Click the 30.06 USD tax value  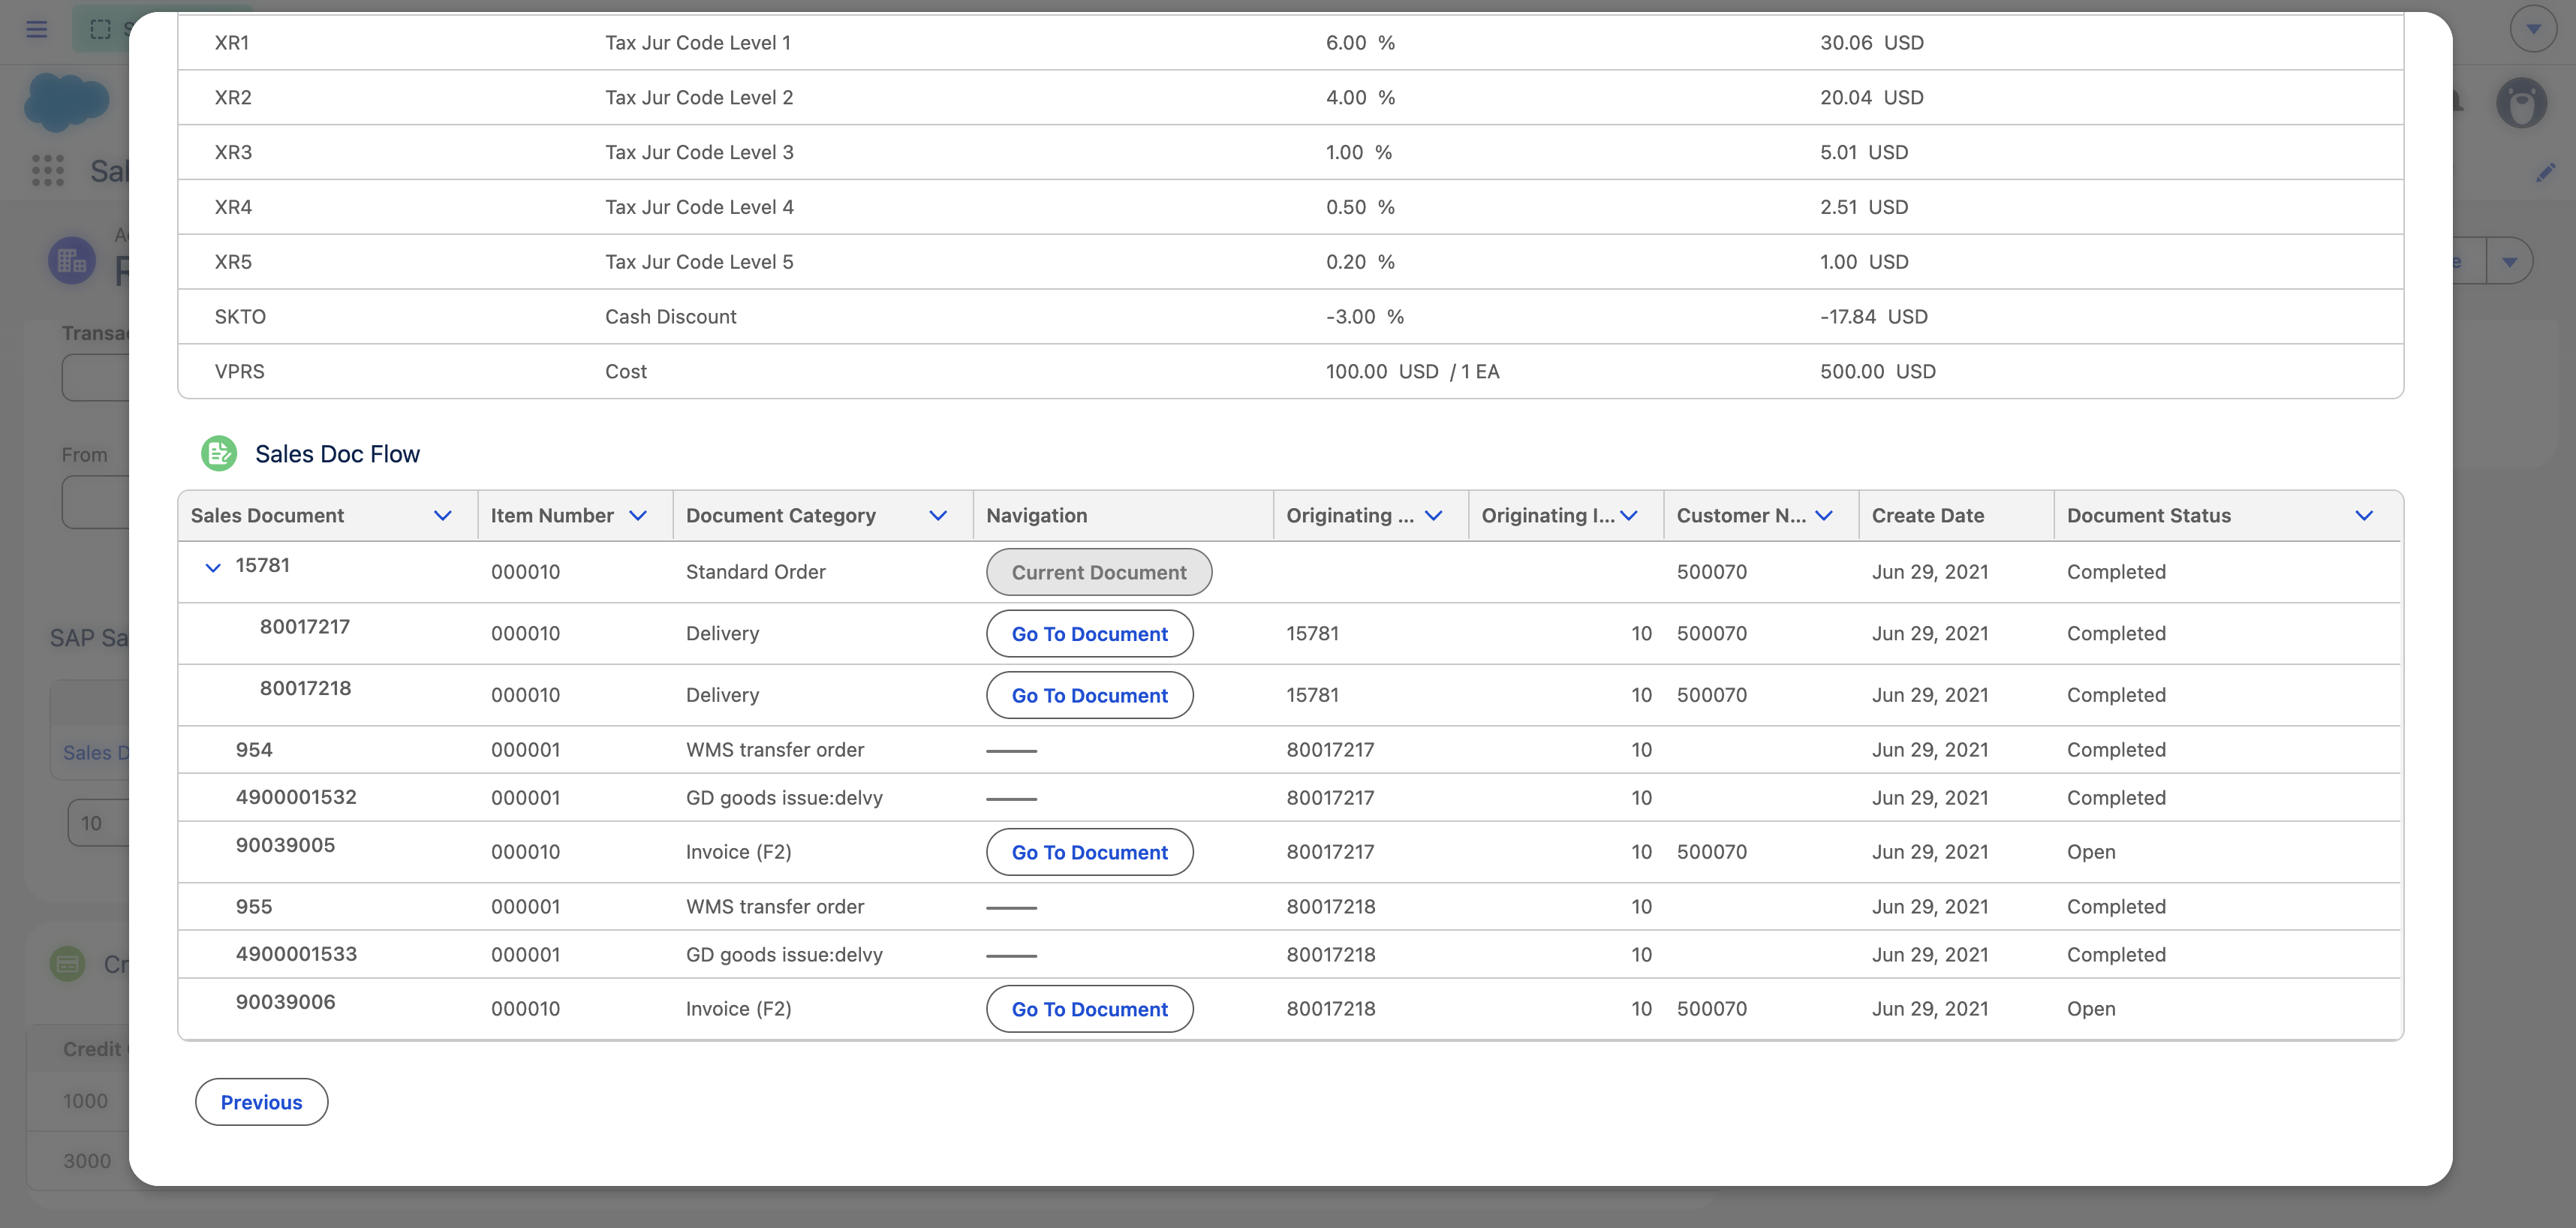1872,42
